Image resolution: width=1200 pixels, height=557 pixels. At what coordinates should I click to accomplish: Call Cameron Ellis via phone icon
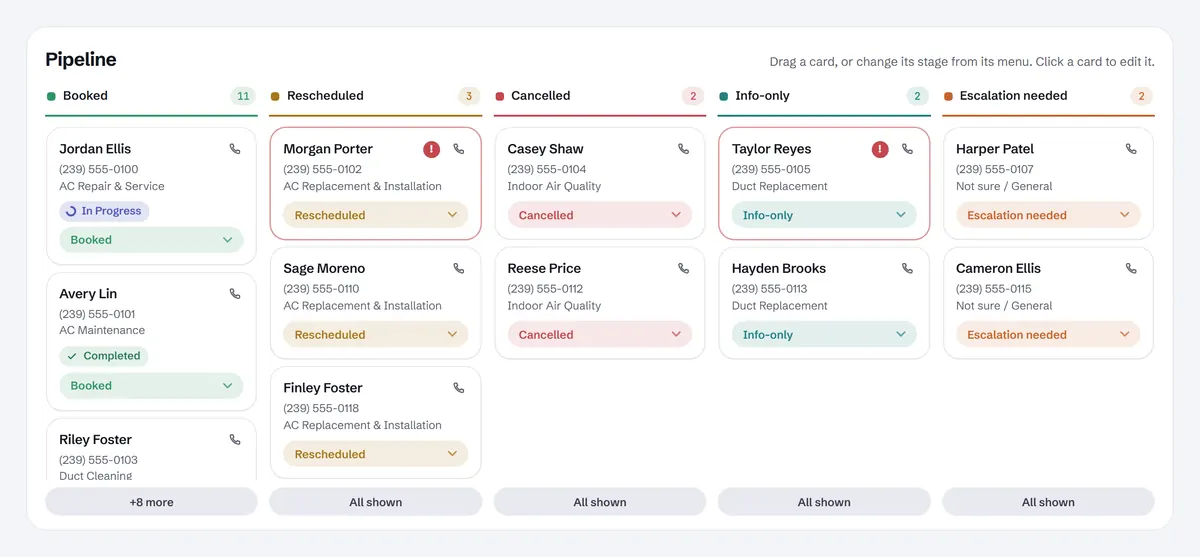1132,269
